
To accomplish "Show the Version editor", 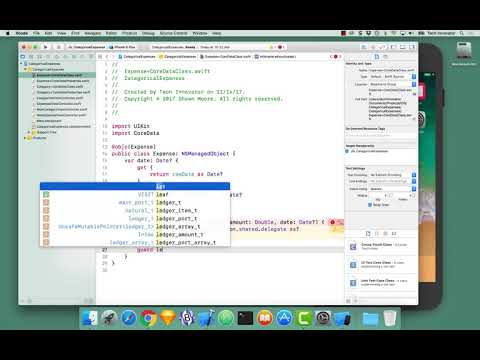I will coord(382,47).
